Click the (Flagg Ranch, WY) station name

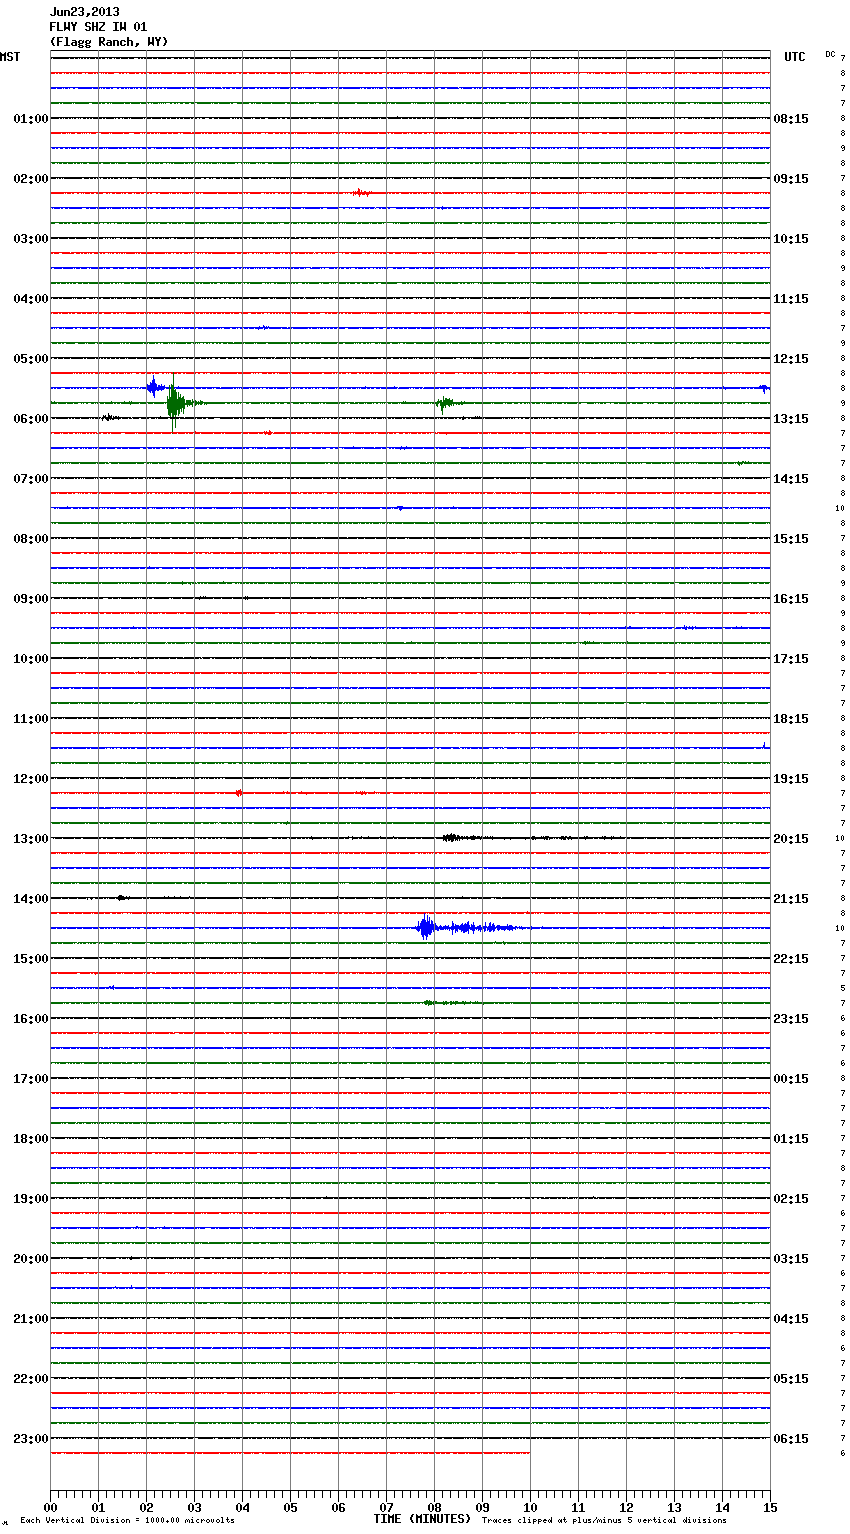tap(109, 42)
